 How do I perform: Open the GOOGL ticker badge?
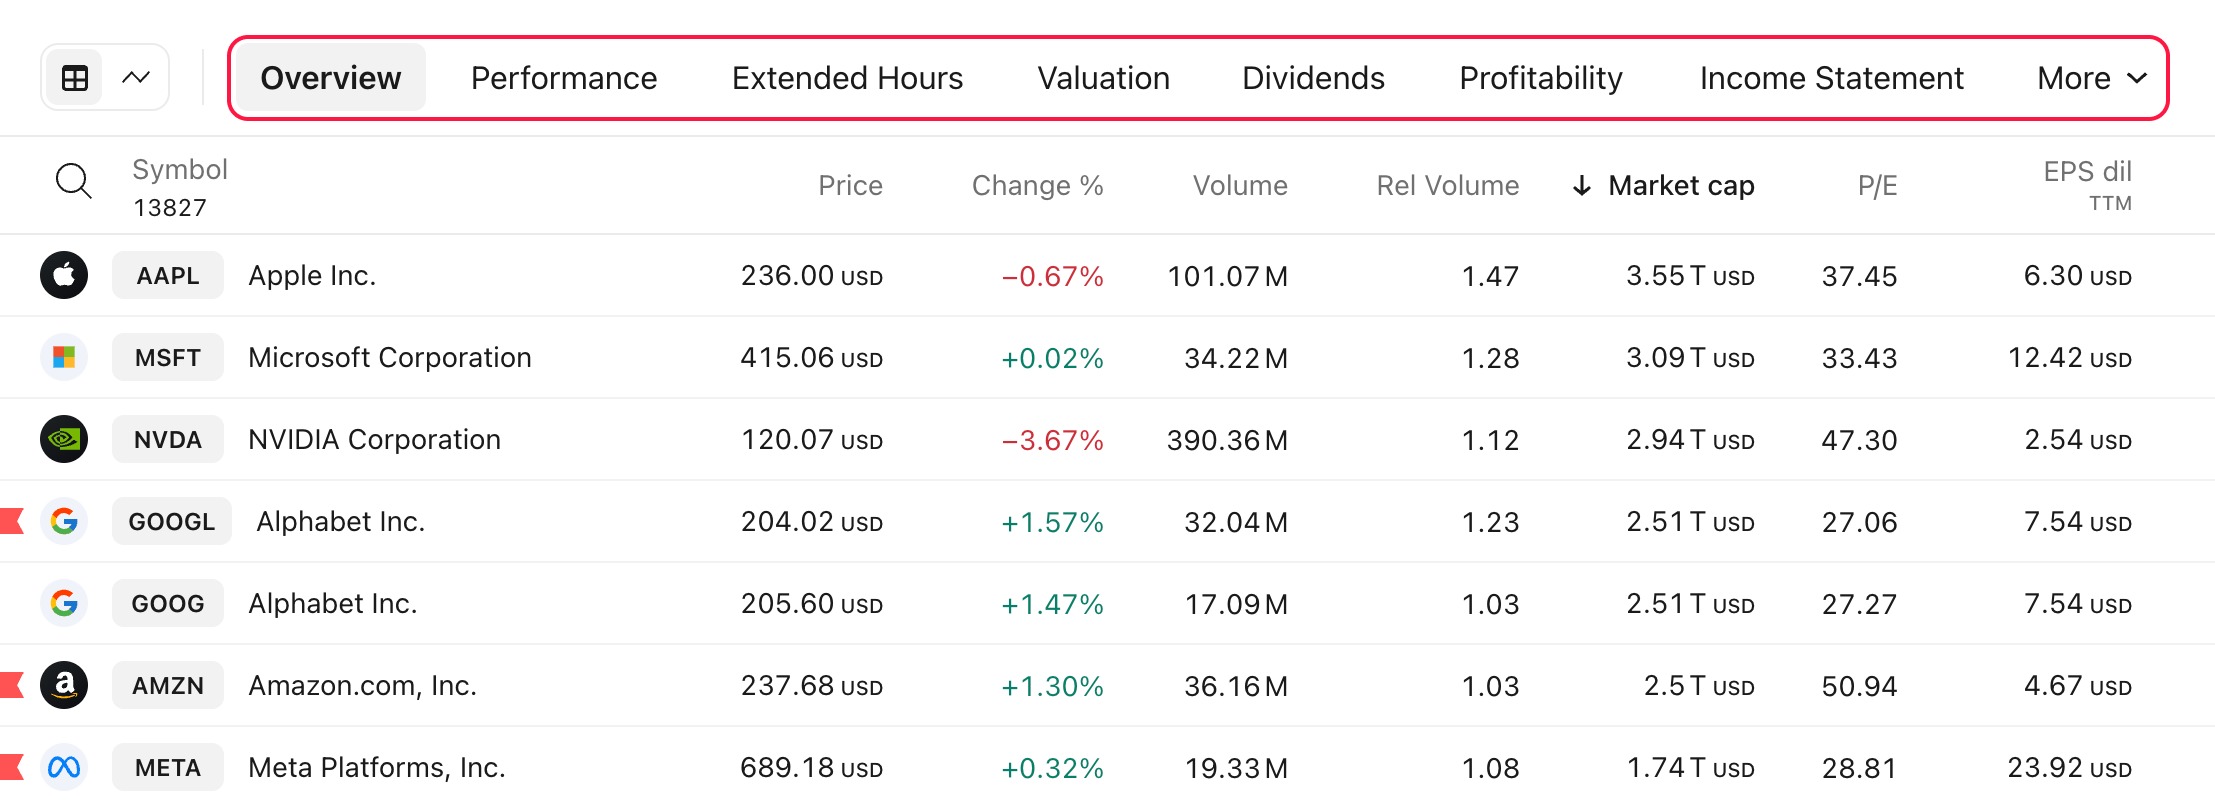pos(172,521)
